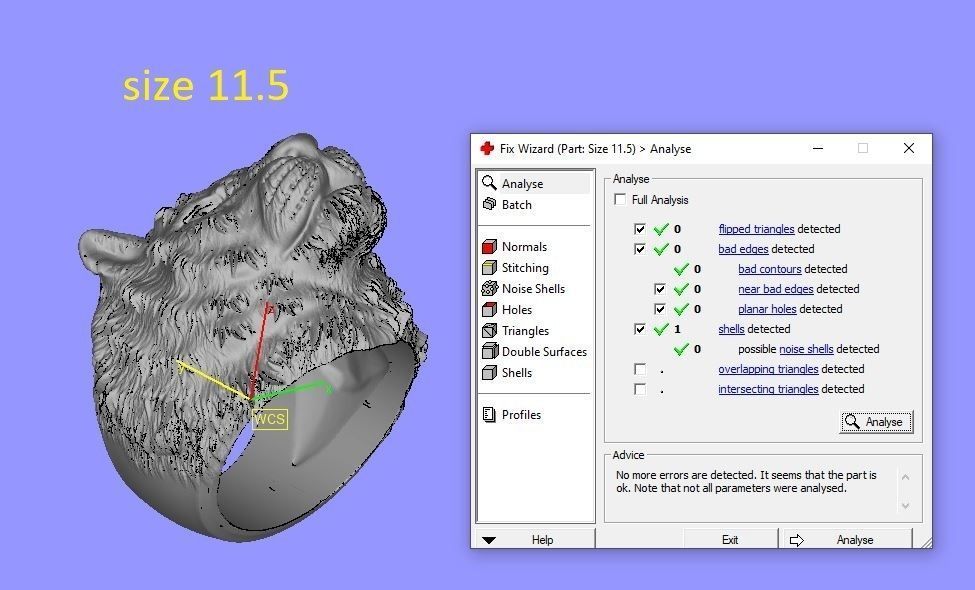
Task: Click the Stitching cube icon
Action: coord(489,267)
